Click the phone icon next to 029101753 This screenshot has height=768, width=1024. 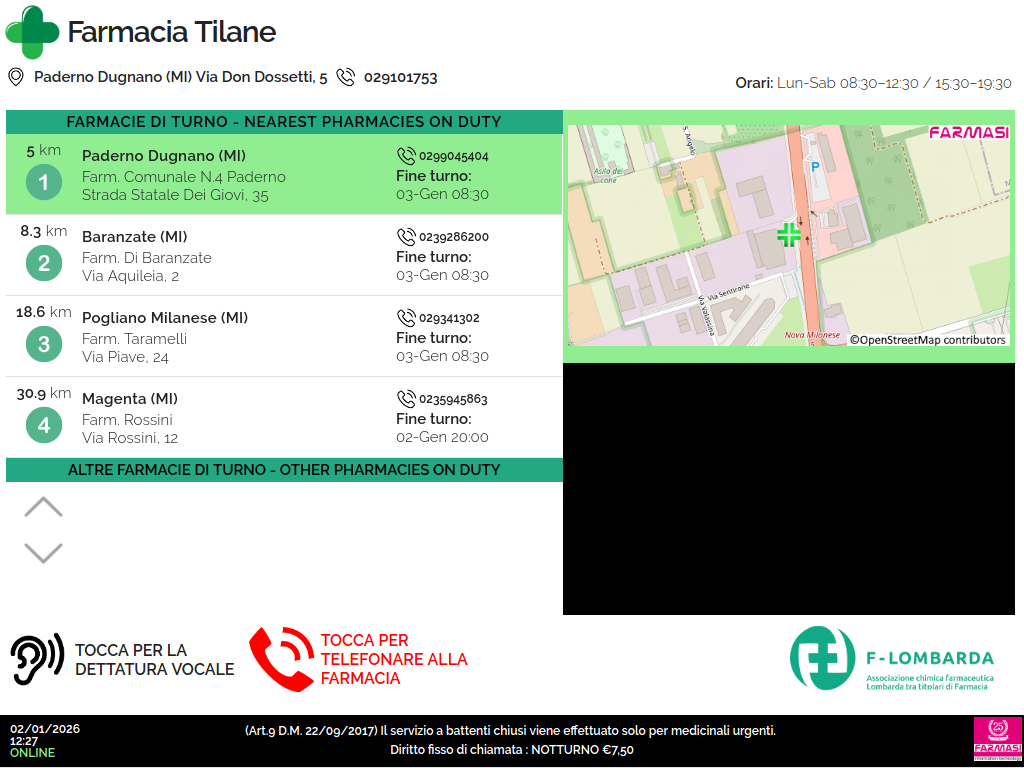(x=346, y=77)
